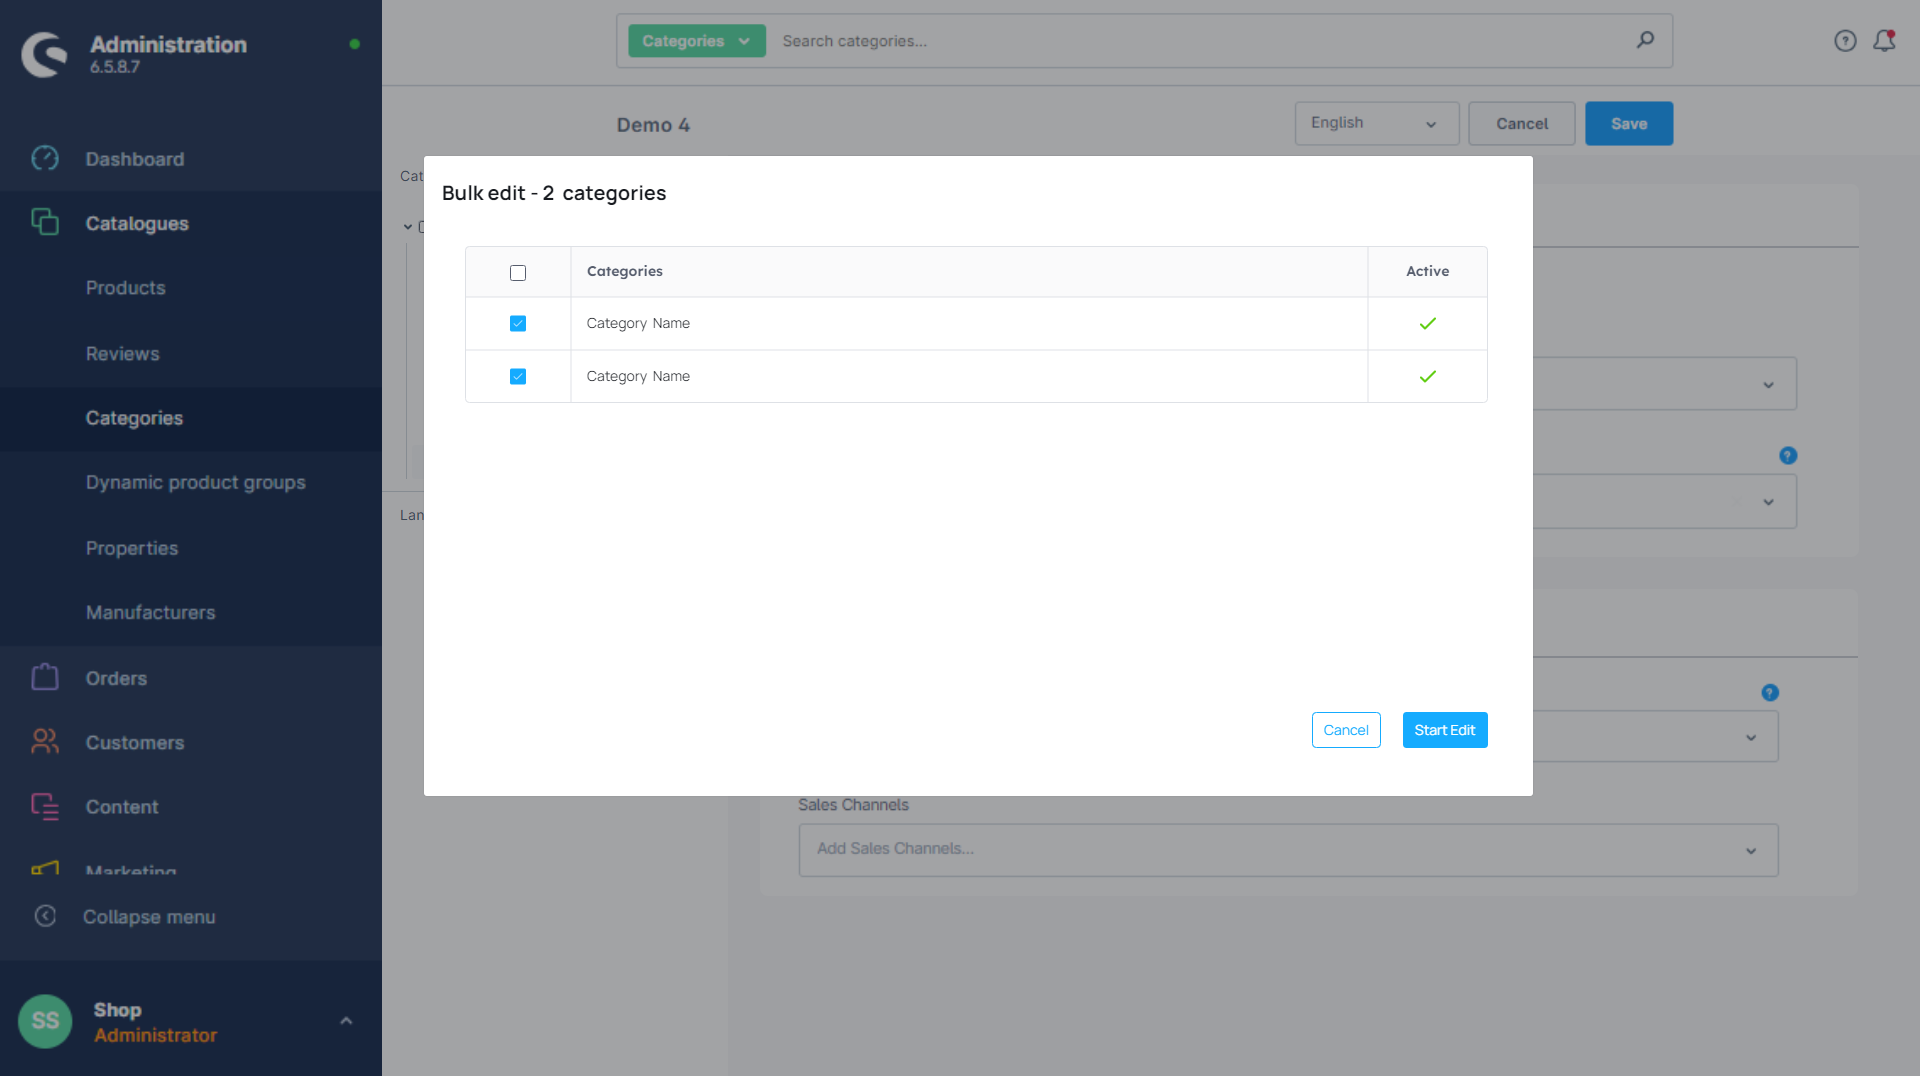Open the dropdown above Sales Channels

[1655, 737]
